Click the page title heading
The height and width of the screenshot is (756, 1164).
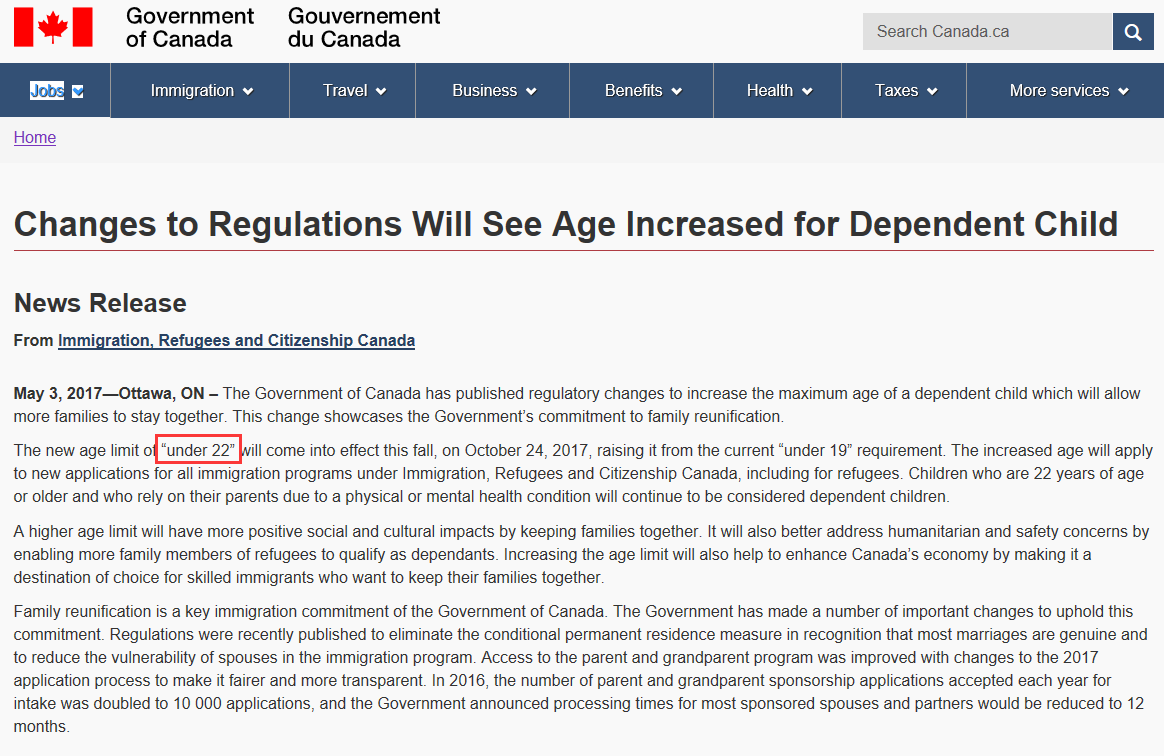566,224
